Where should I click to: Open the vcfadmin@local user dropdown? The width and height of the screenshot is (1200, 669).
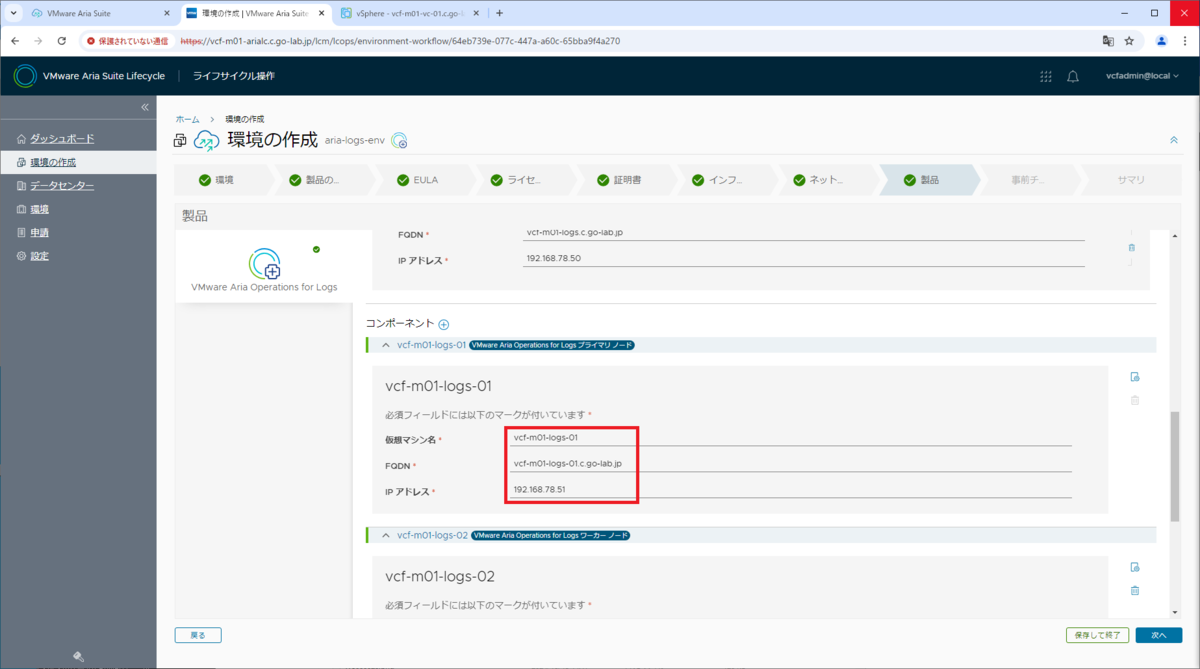pyautogui.click(x=1142, y=76)
